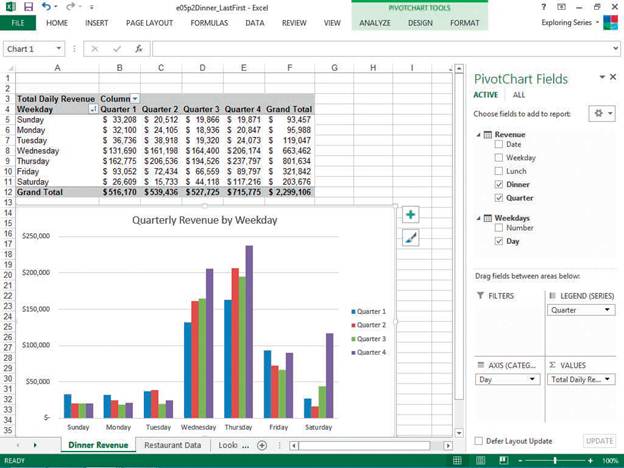Open the Column Labels filter dropdown
Viewport: 624px width, 468px height.
coord(135,99)
